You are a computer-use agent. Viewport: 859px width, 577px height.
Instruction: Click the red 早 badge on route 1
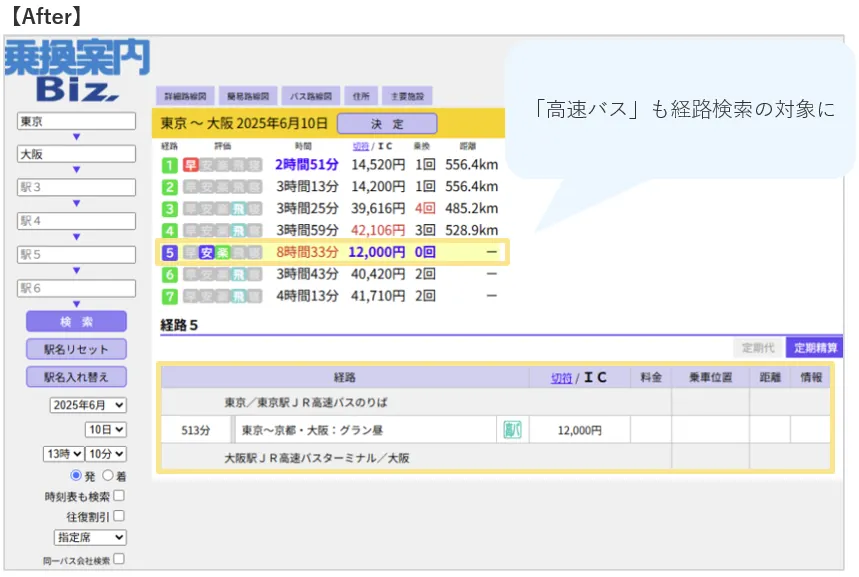[x=190, y=164]
